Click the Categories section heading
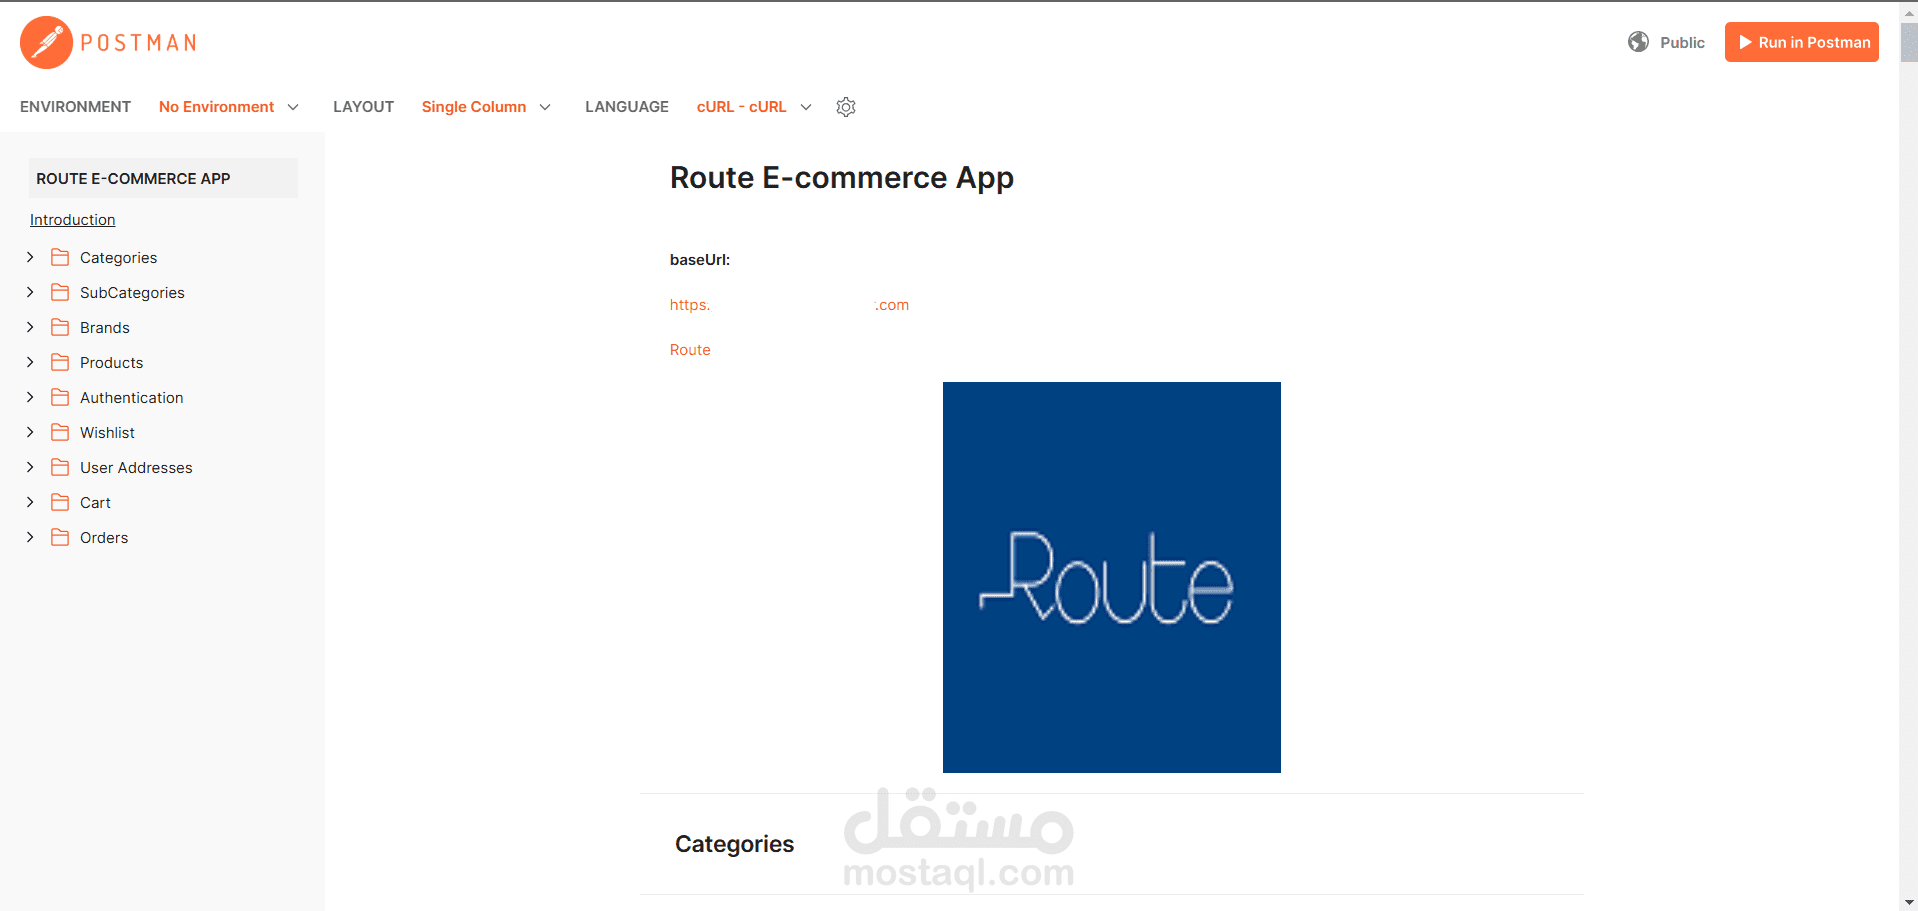Viewport: 1918px width, 911px height. [x=734, y=844]
